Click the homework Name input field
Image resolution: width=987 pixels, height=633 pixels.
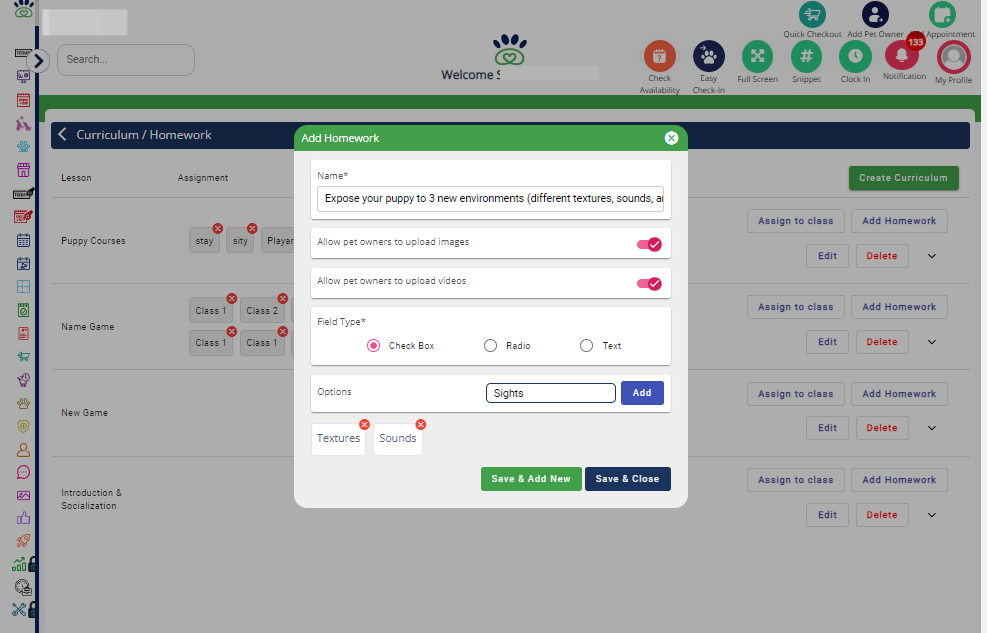click(x=490, y=198)
